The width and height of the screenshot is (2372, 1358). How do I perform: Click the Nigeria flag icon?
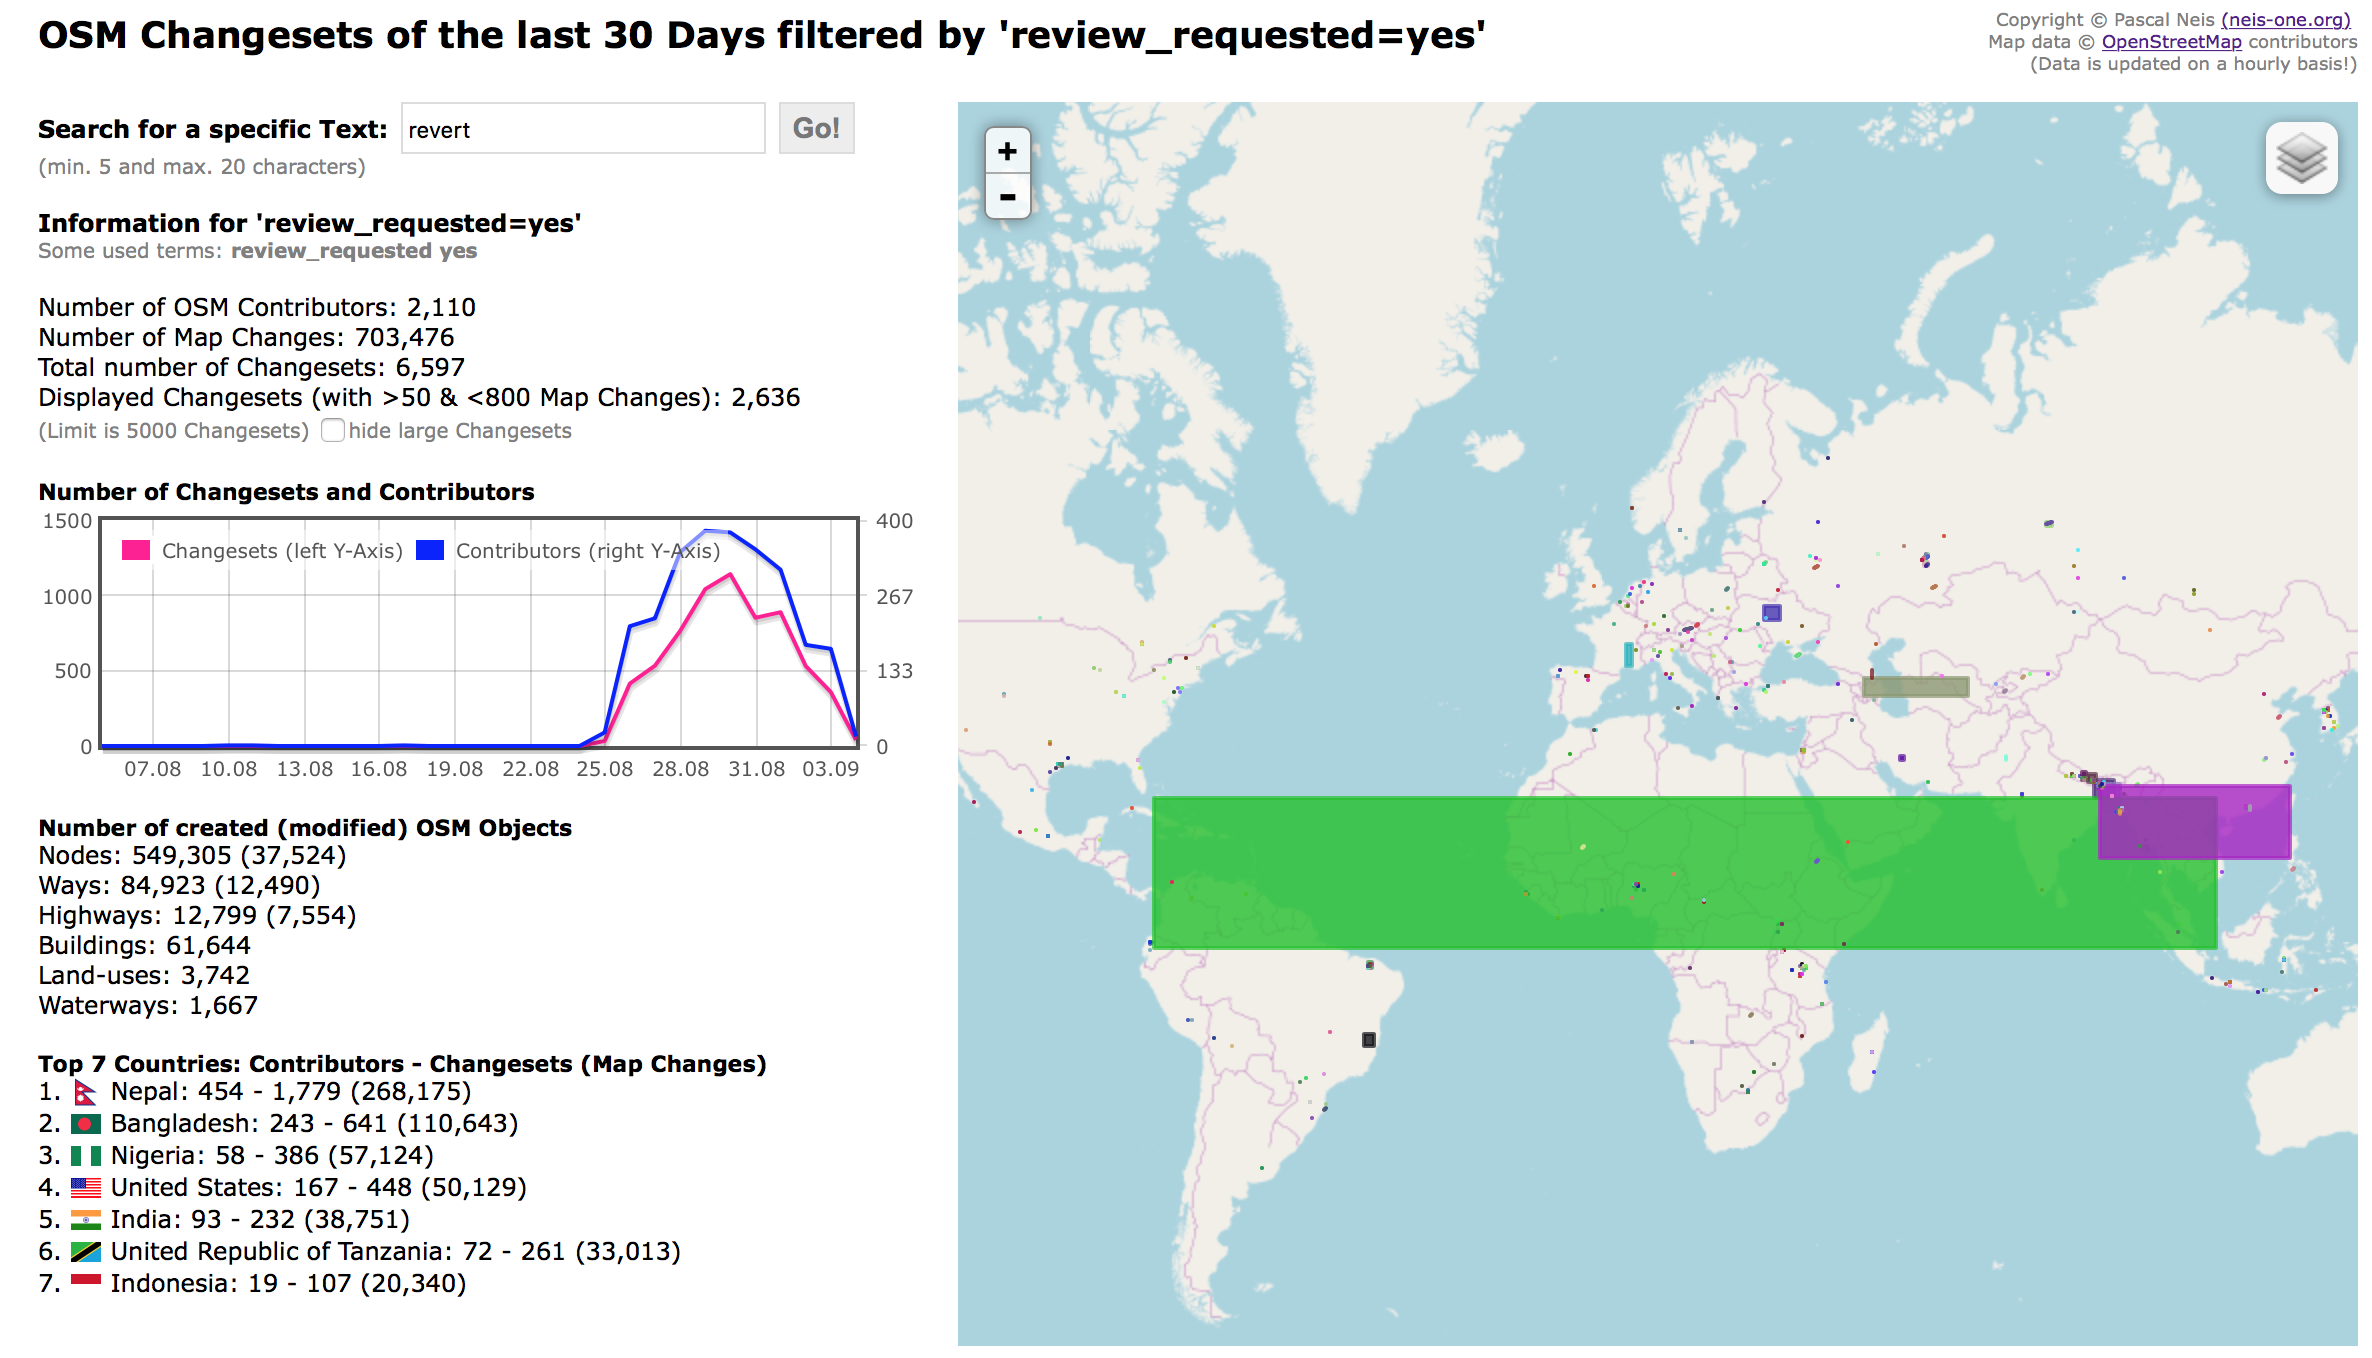84,1155
